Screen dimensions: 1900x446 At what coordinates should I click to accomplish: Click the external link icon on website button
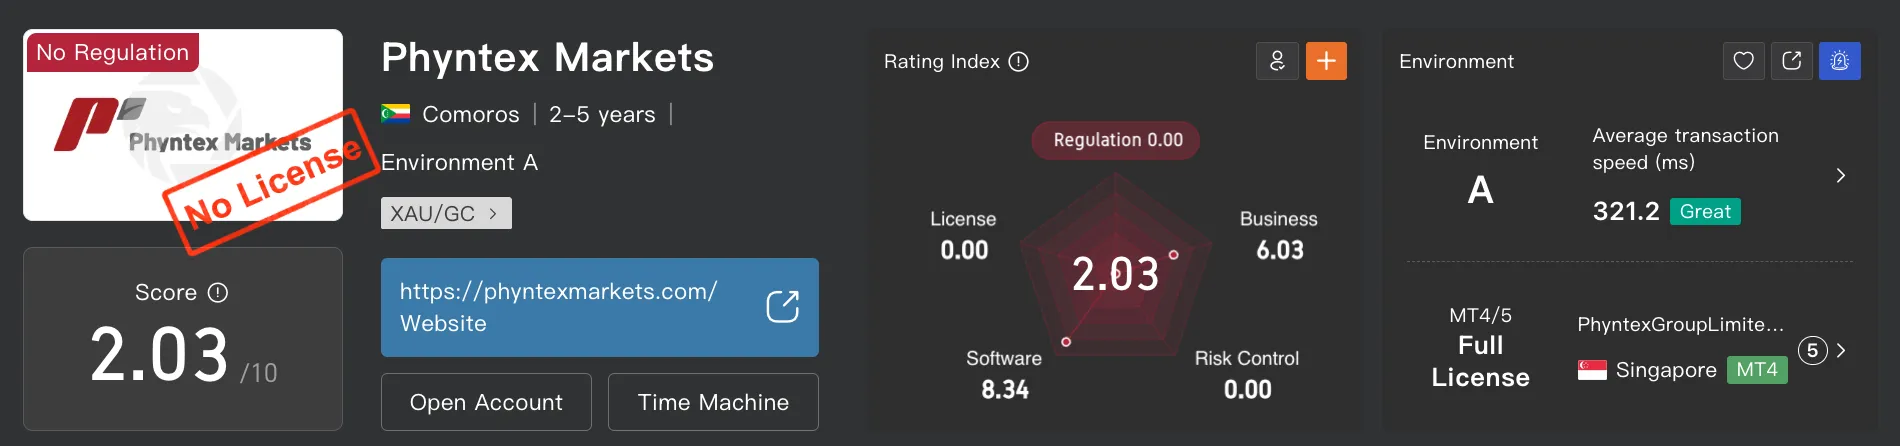coord(782,307)
